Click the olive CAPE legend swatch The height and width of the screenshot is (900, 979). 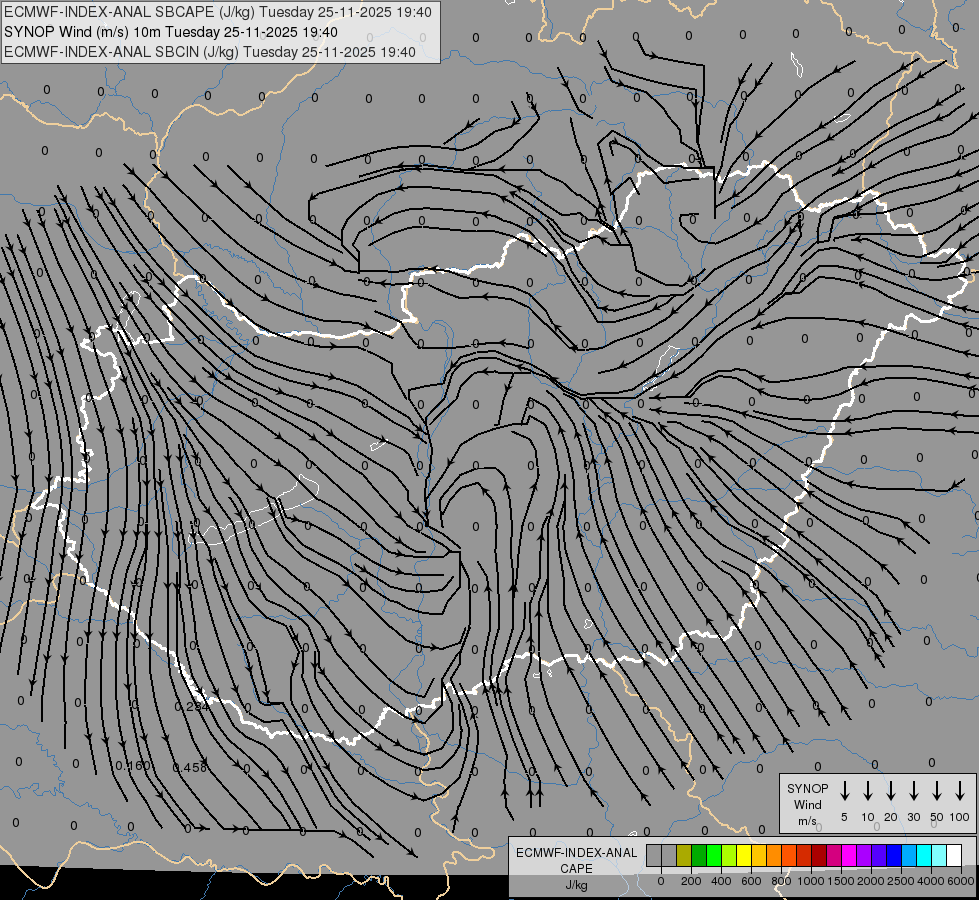[684, 855]
